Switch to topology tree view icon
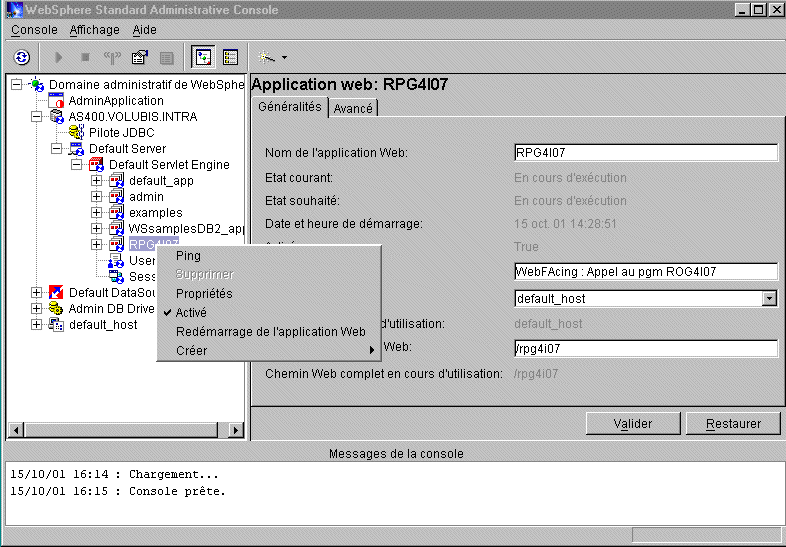The image size is (786, 547). pos(203,57)
